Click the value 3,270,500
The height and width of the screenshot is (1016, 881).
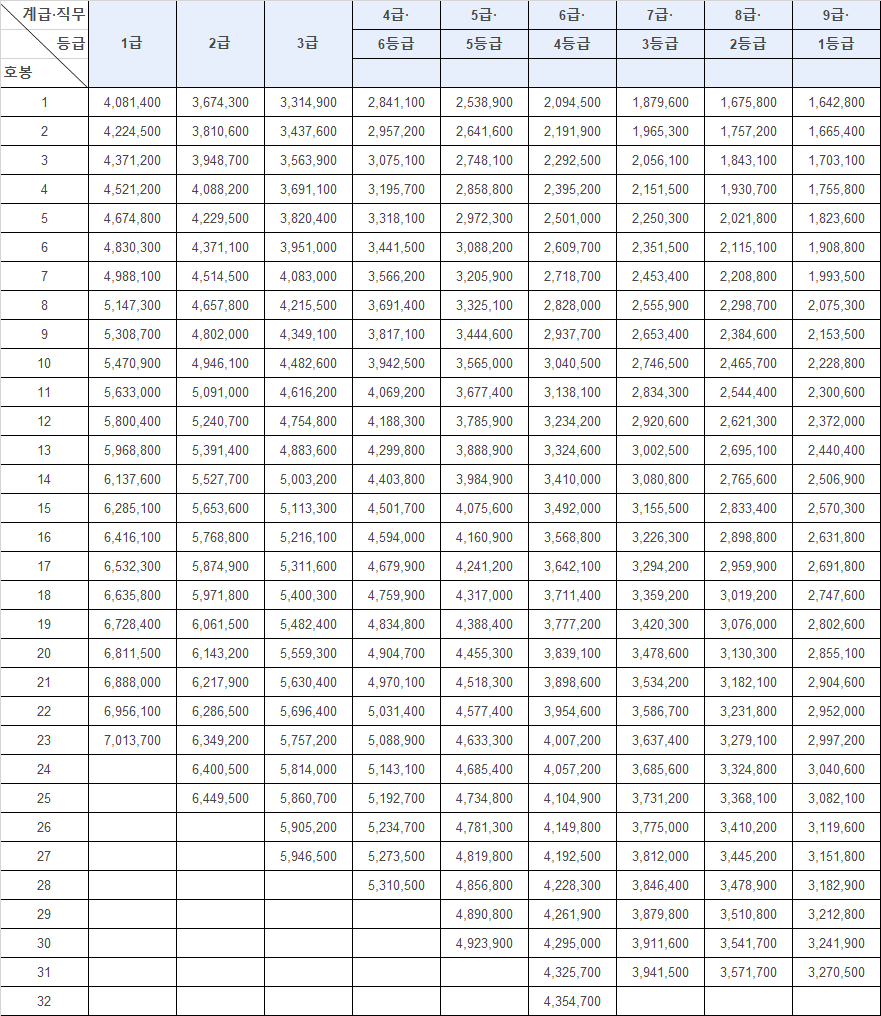(x=836, y=973)
